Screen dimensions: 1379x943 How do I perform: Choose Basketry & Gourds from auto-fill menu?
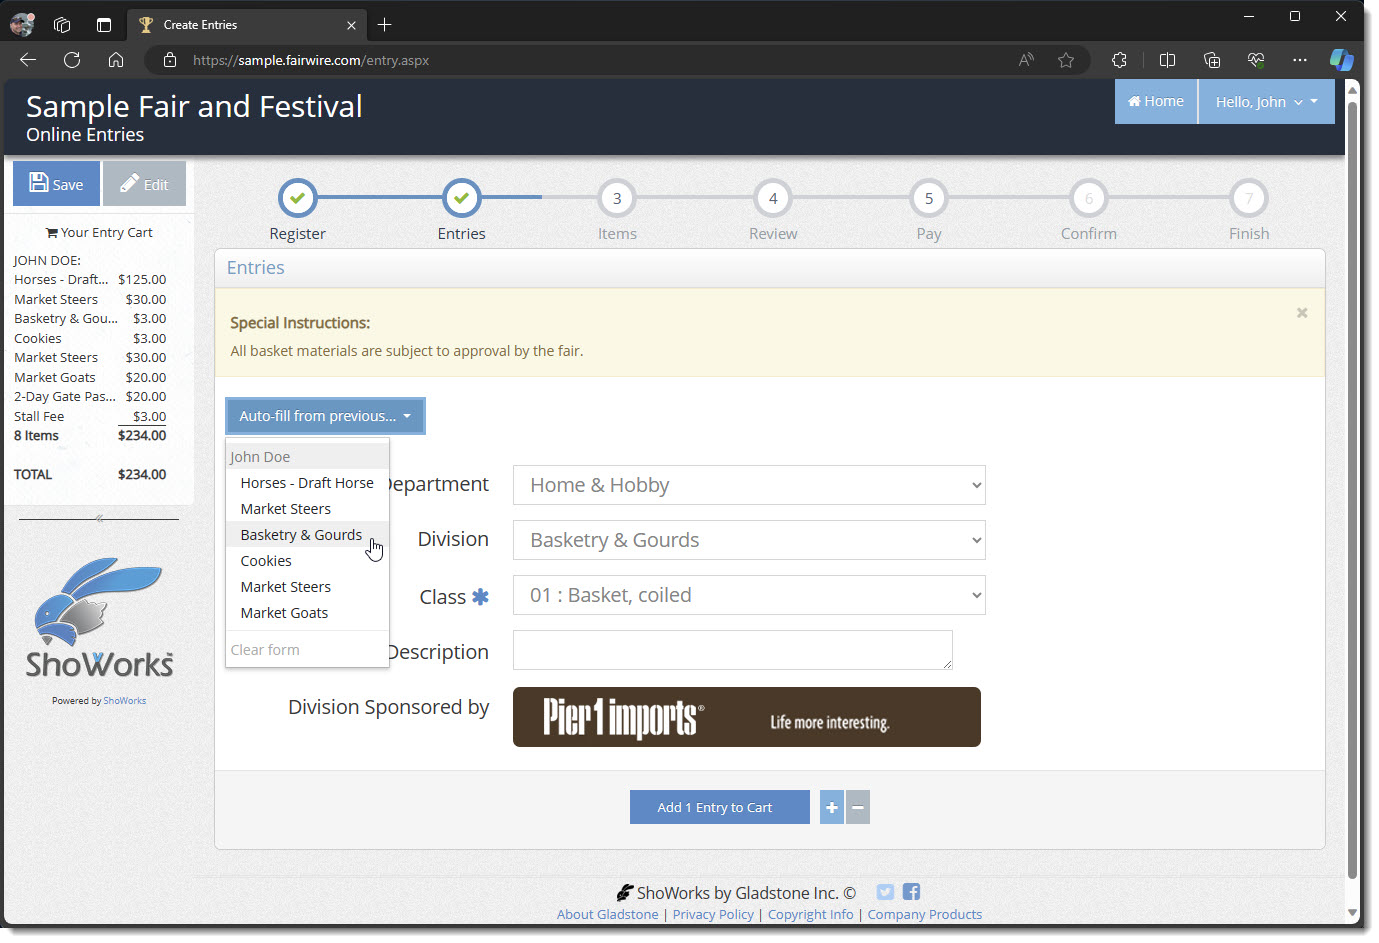coord(301,535)
